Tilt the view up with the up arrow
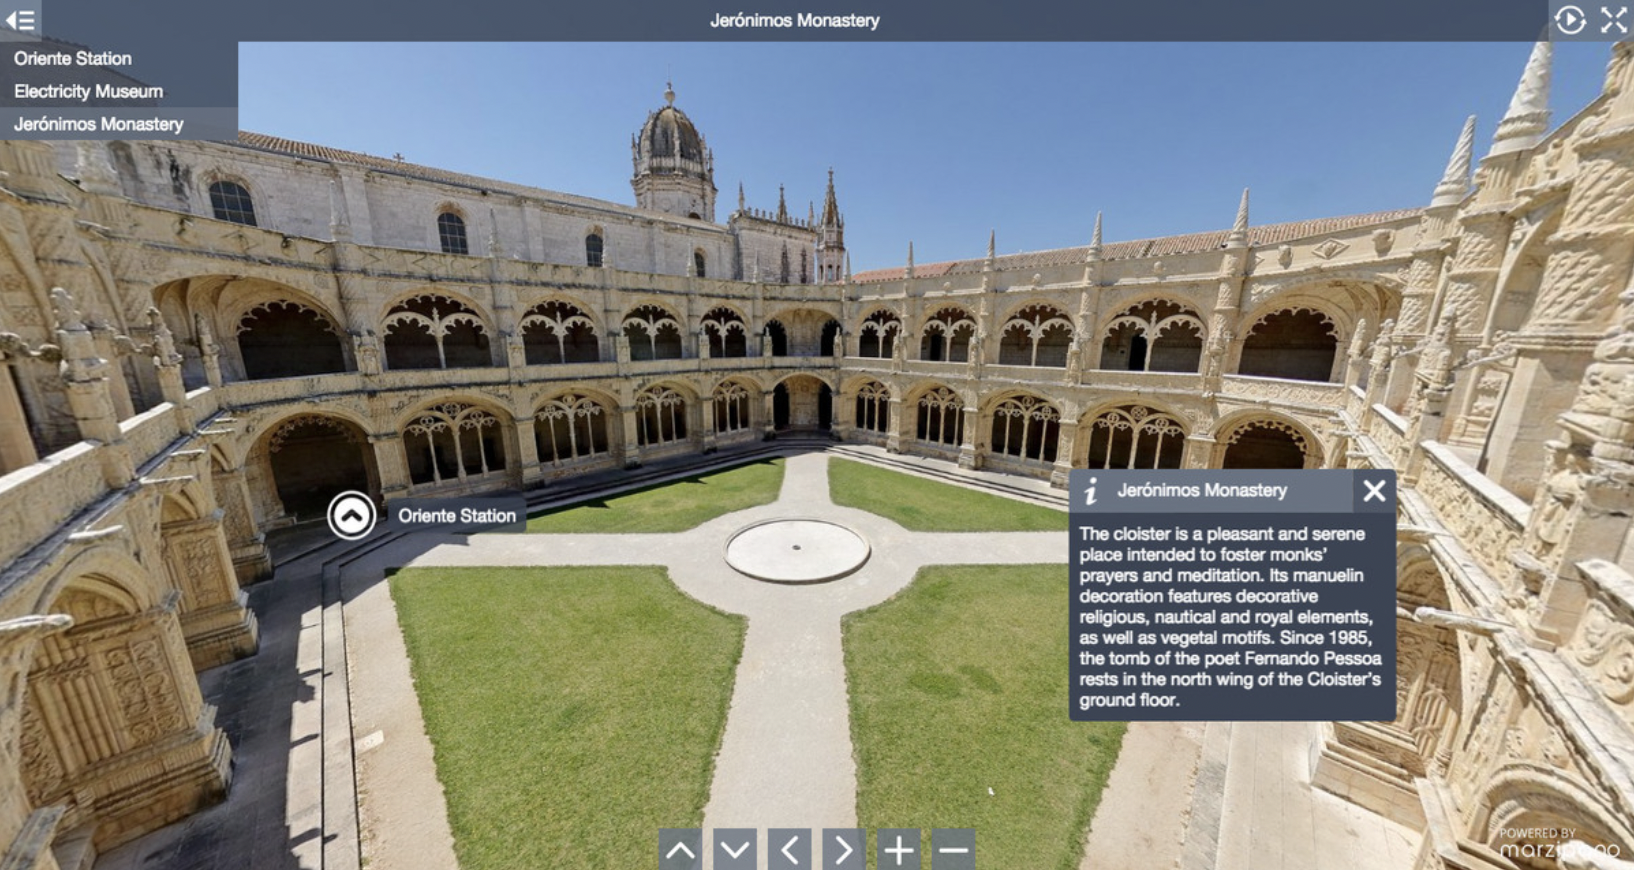The height and width of the screenshot is (870, 1634). pyautogui.click(x=681, y=850)
